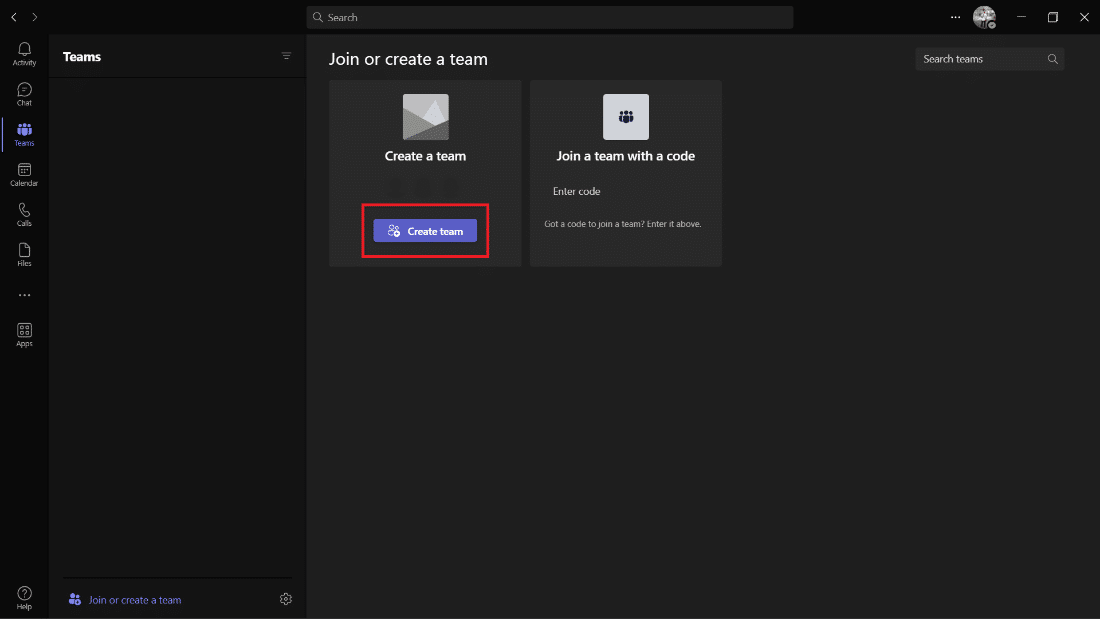
Task: Click Join or create a team link
Action: [x=135, y=600]
